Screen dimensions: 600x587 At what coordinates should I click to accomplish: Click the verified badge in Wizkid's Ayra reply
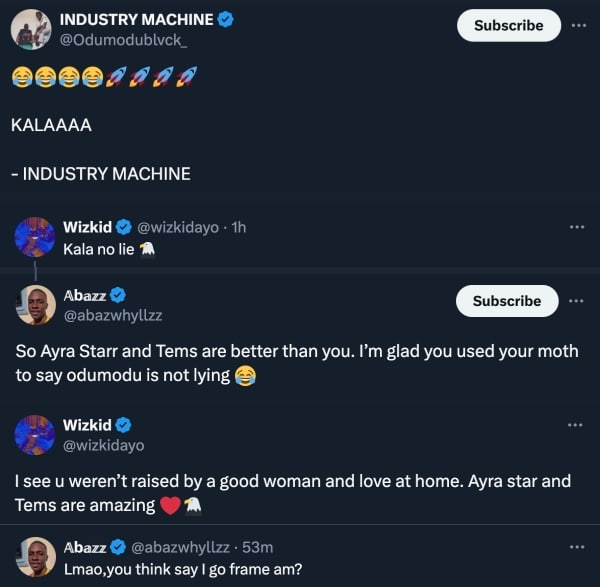click(124, 425)
